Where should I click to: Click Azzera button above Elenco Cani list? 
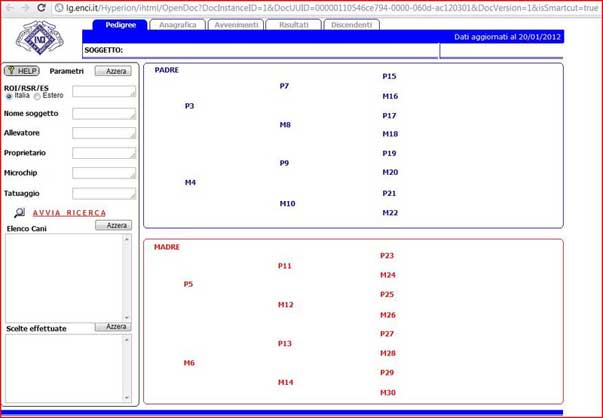[113, 225]
